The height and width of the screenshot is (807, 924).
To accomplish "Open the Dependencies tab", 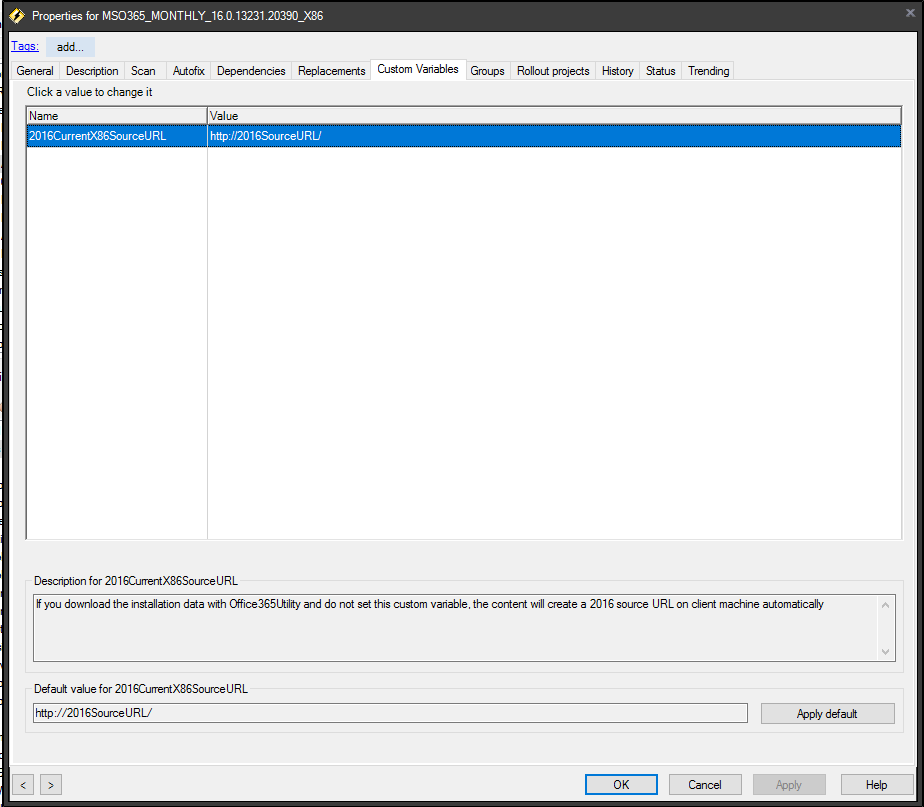I will click(251, 71).
